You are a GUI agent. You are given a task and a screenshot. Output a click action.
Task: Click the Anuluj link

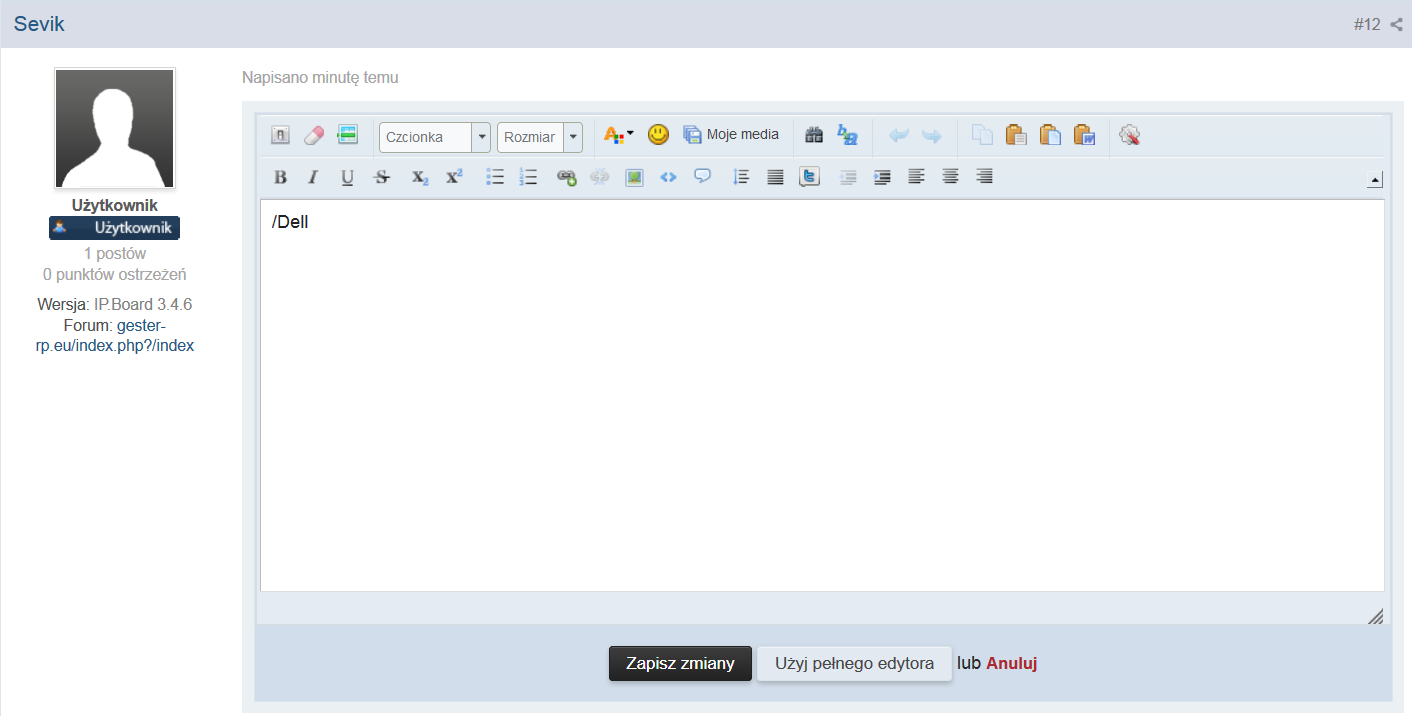(1011, 663)
